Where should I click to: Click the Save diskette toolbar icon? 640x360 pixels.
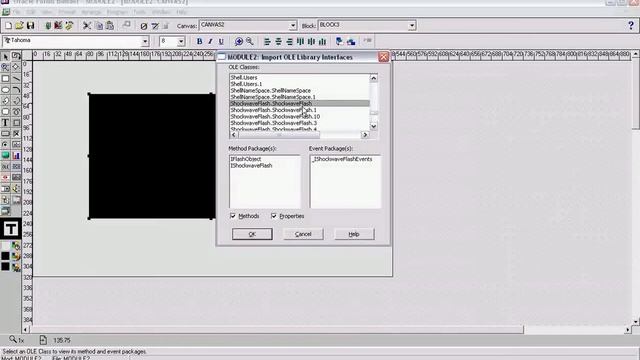30,26
